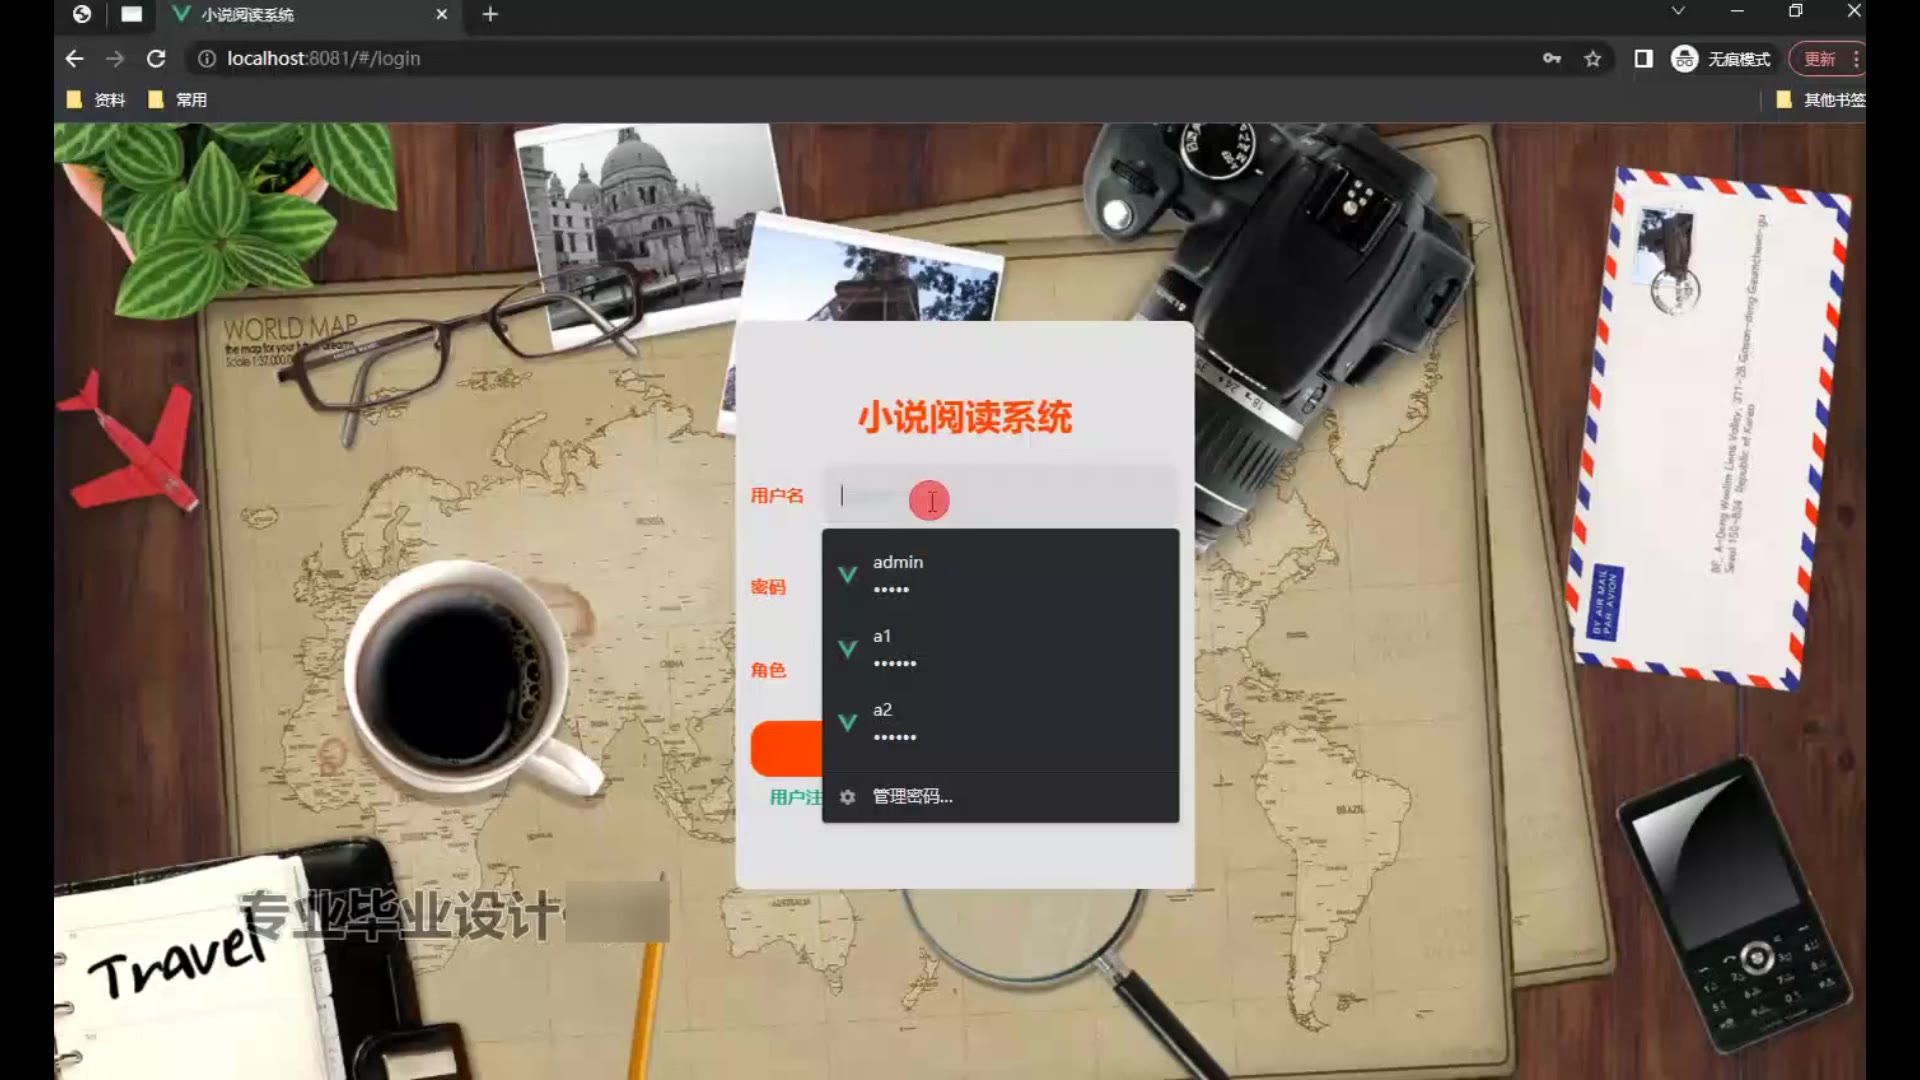Close the 小说阅读系统 tab

[x=441, y=14]
